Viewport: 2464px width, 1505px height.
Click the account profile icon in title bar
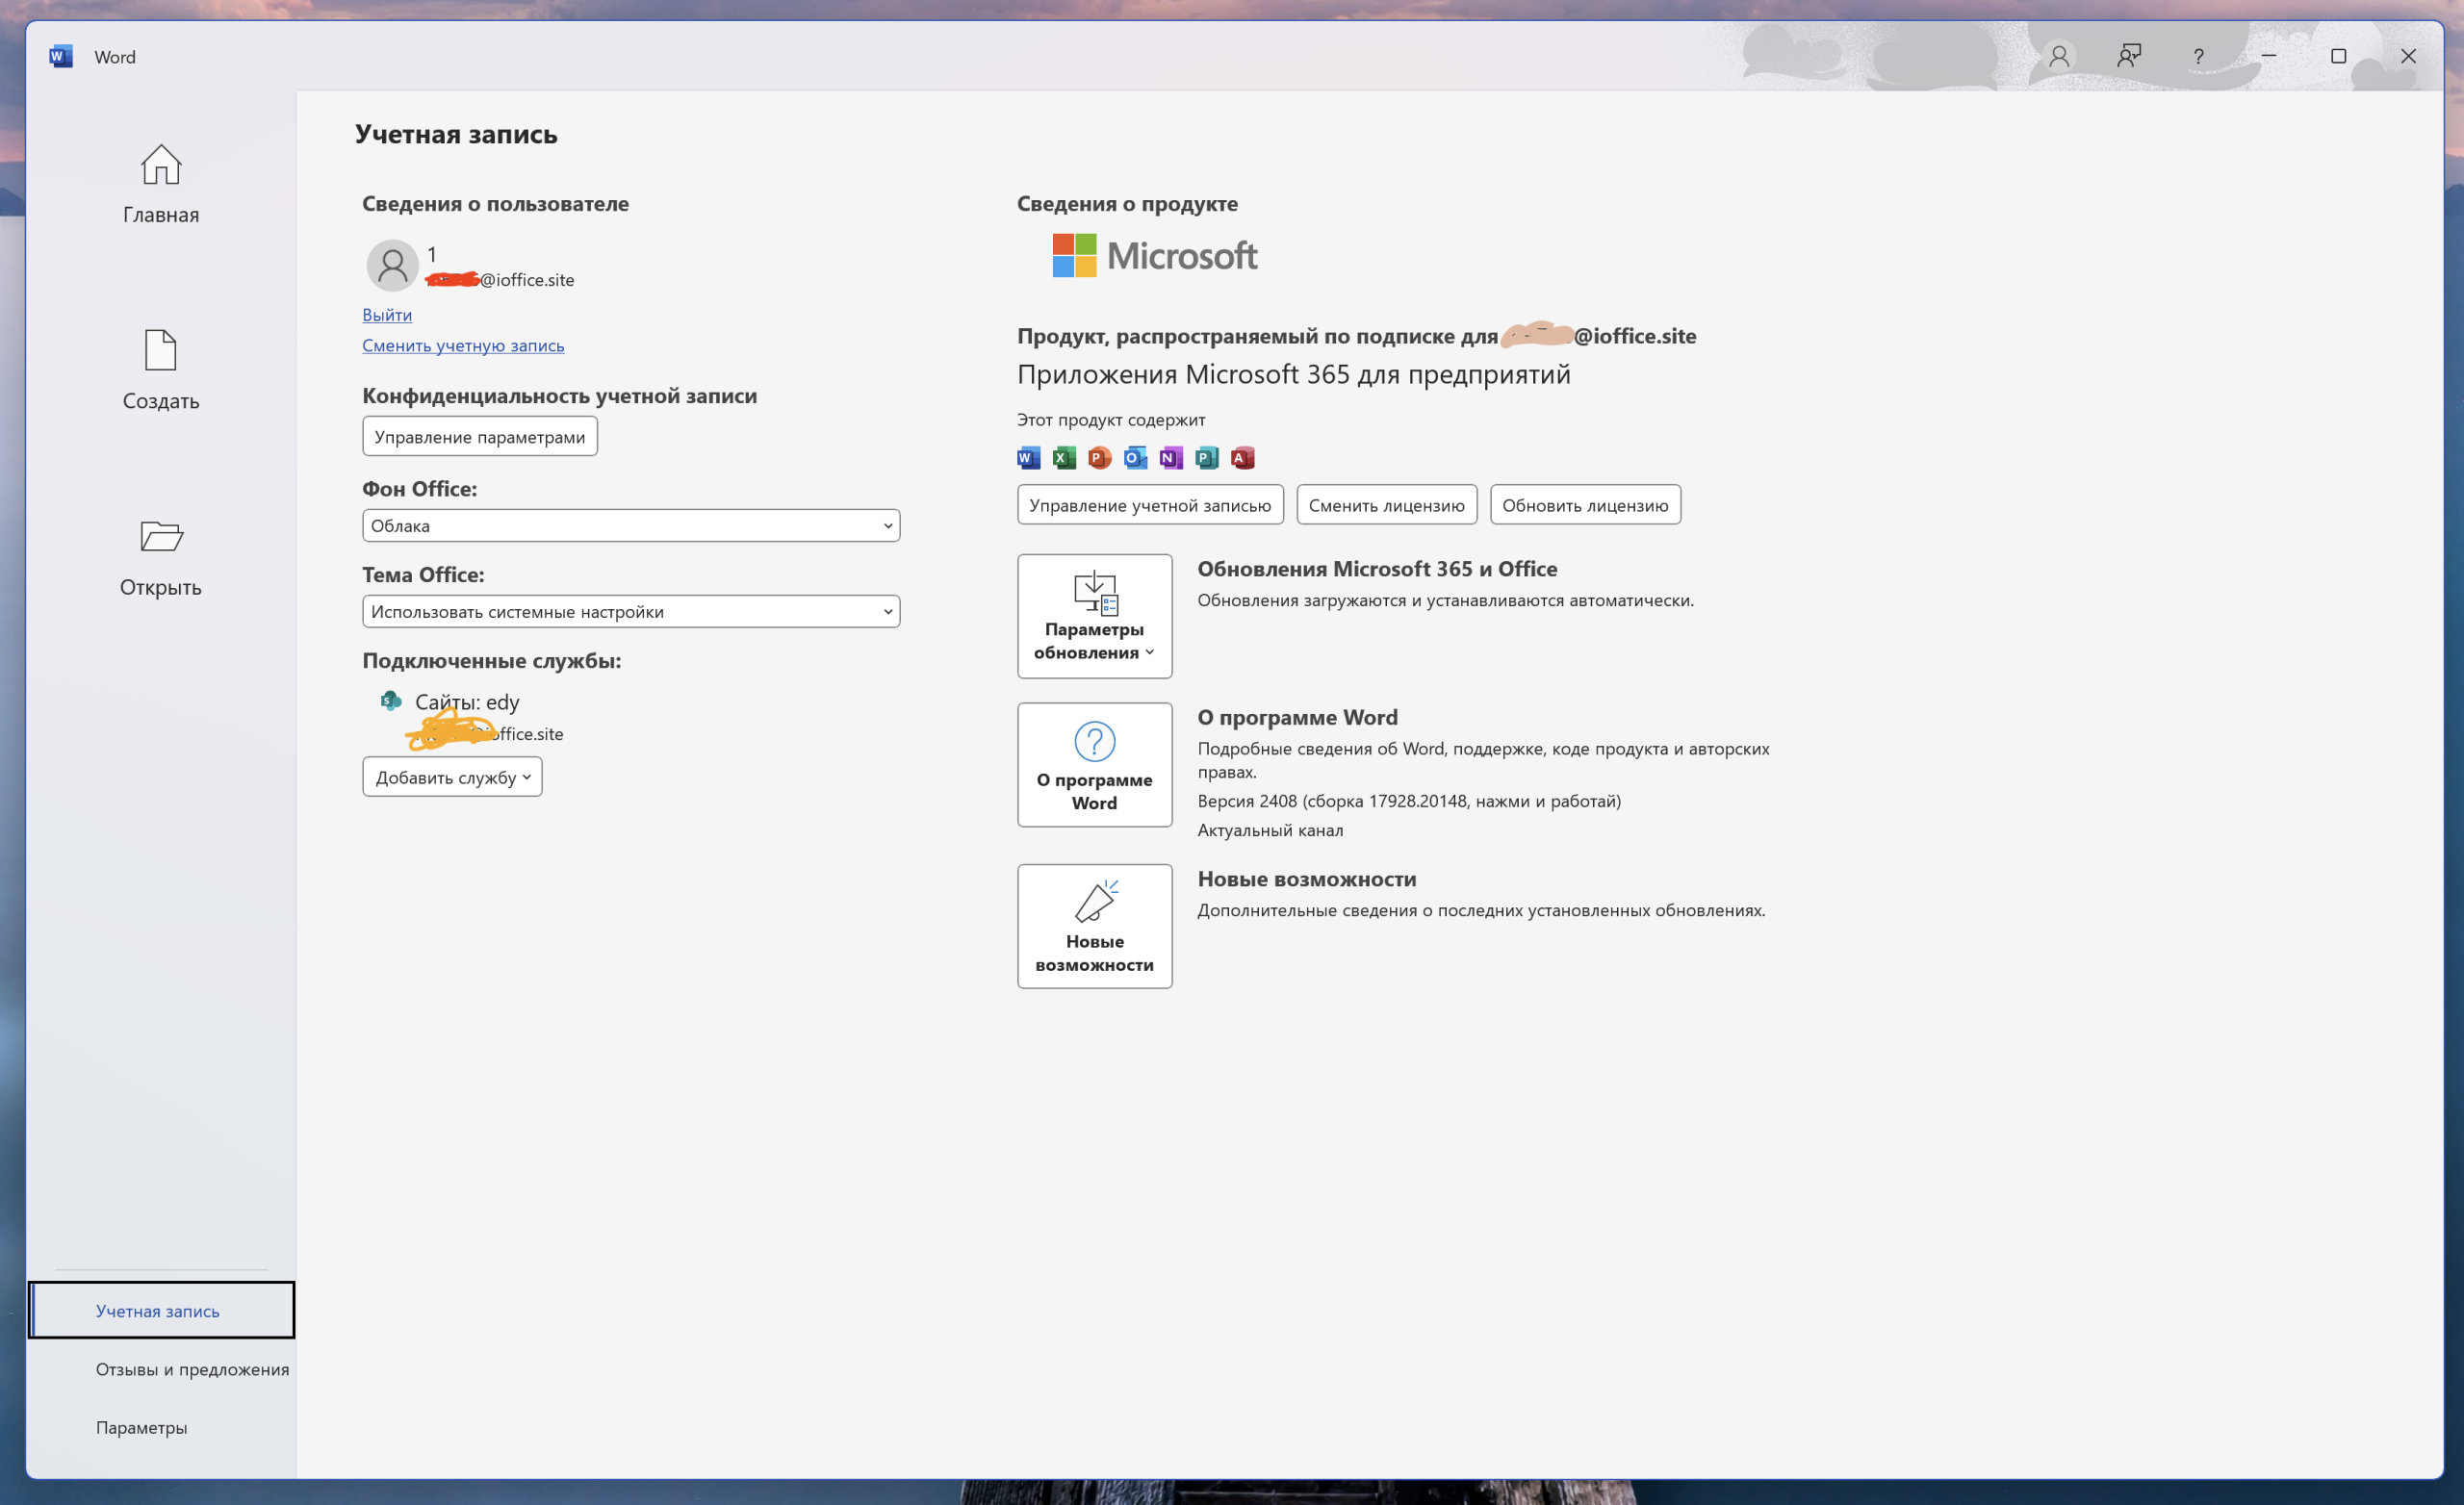point(2058,56)
